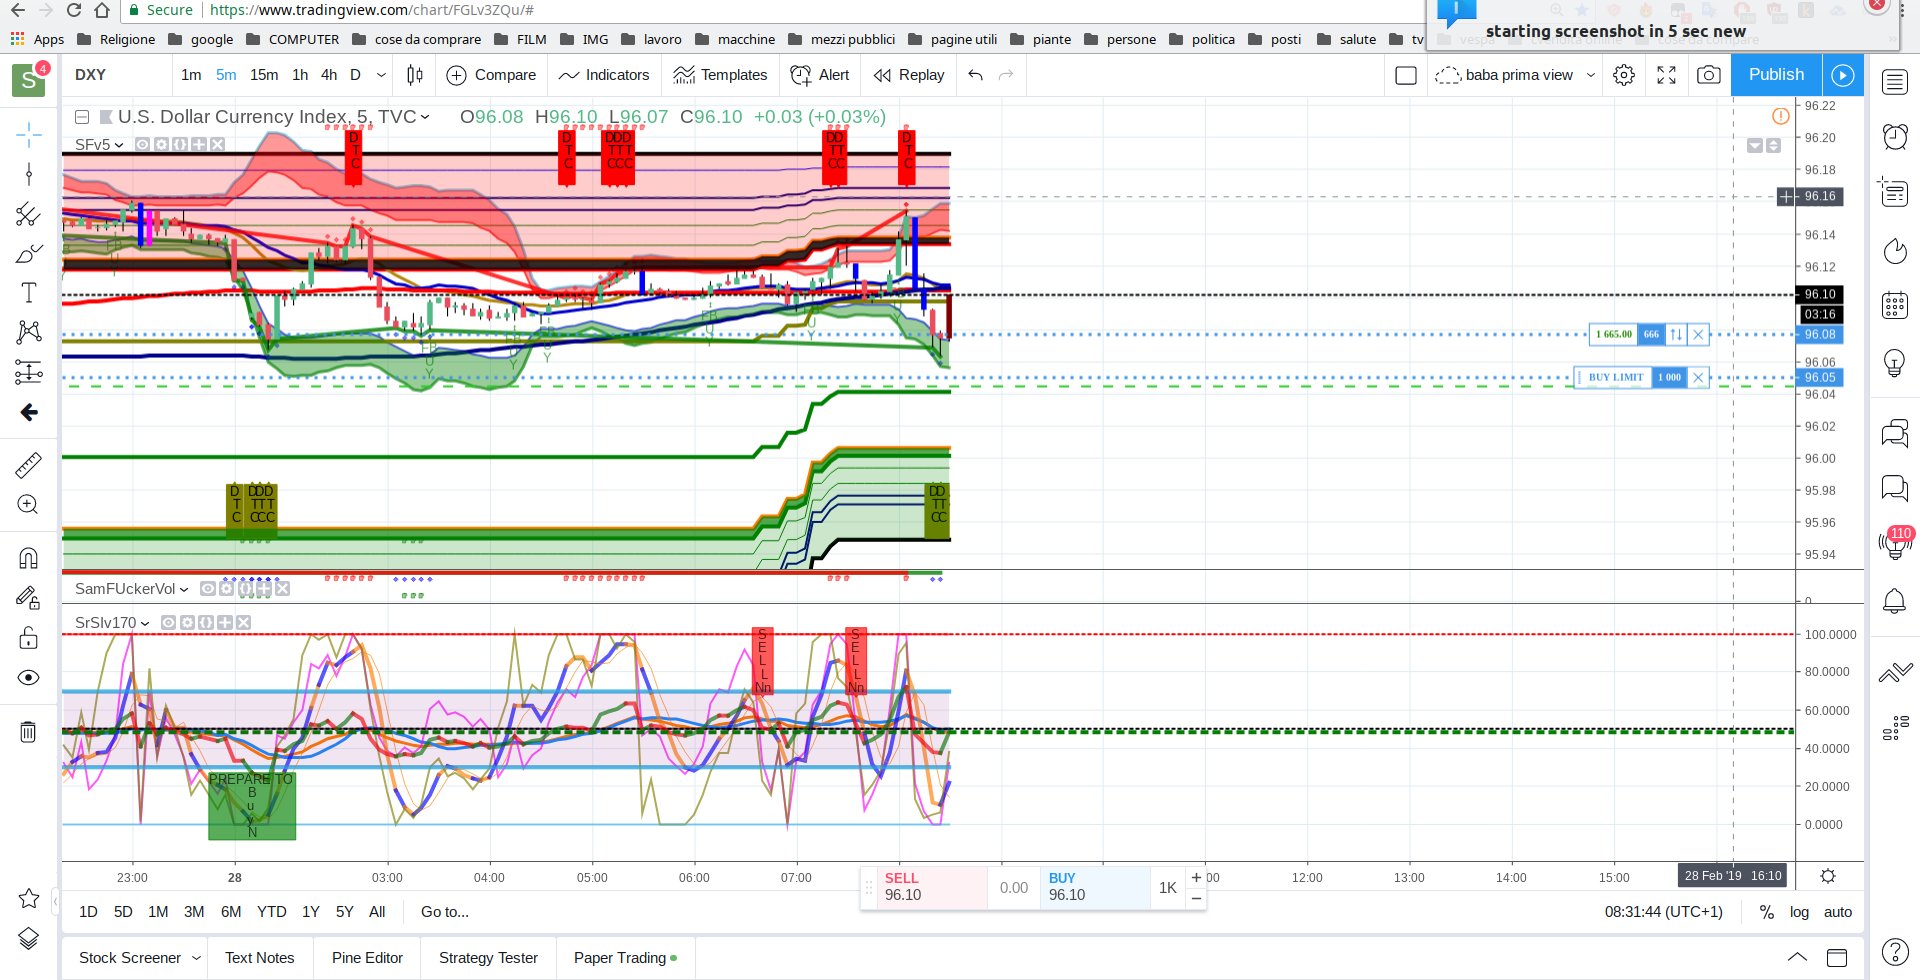
Task: Select the trend line drawing tool
Action: click(28, 174)
